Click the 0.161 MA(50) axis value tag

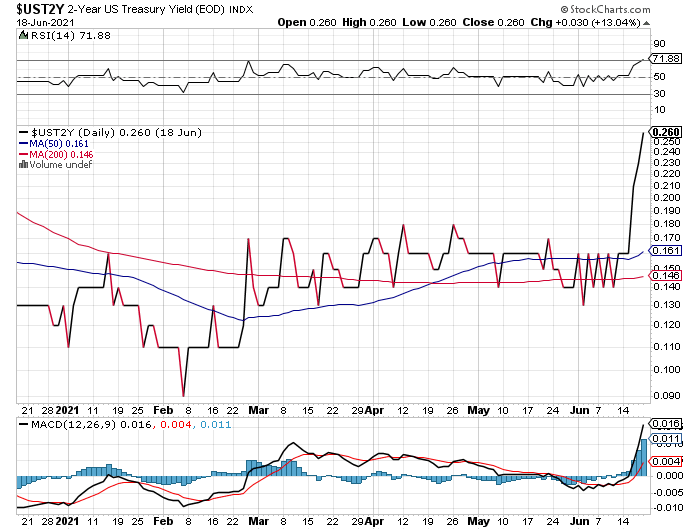click(x=665, y=250)
